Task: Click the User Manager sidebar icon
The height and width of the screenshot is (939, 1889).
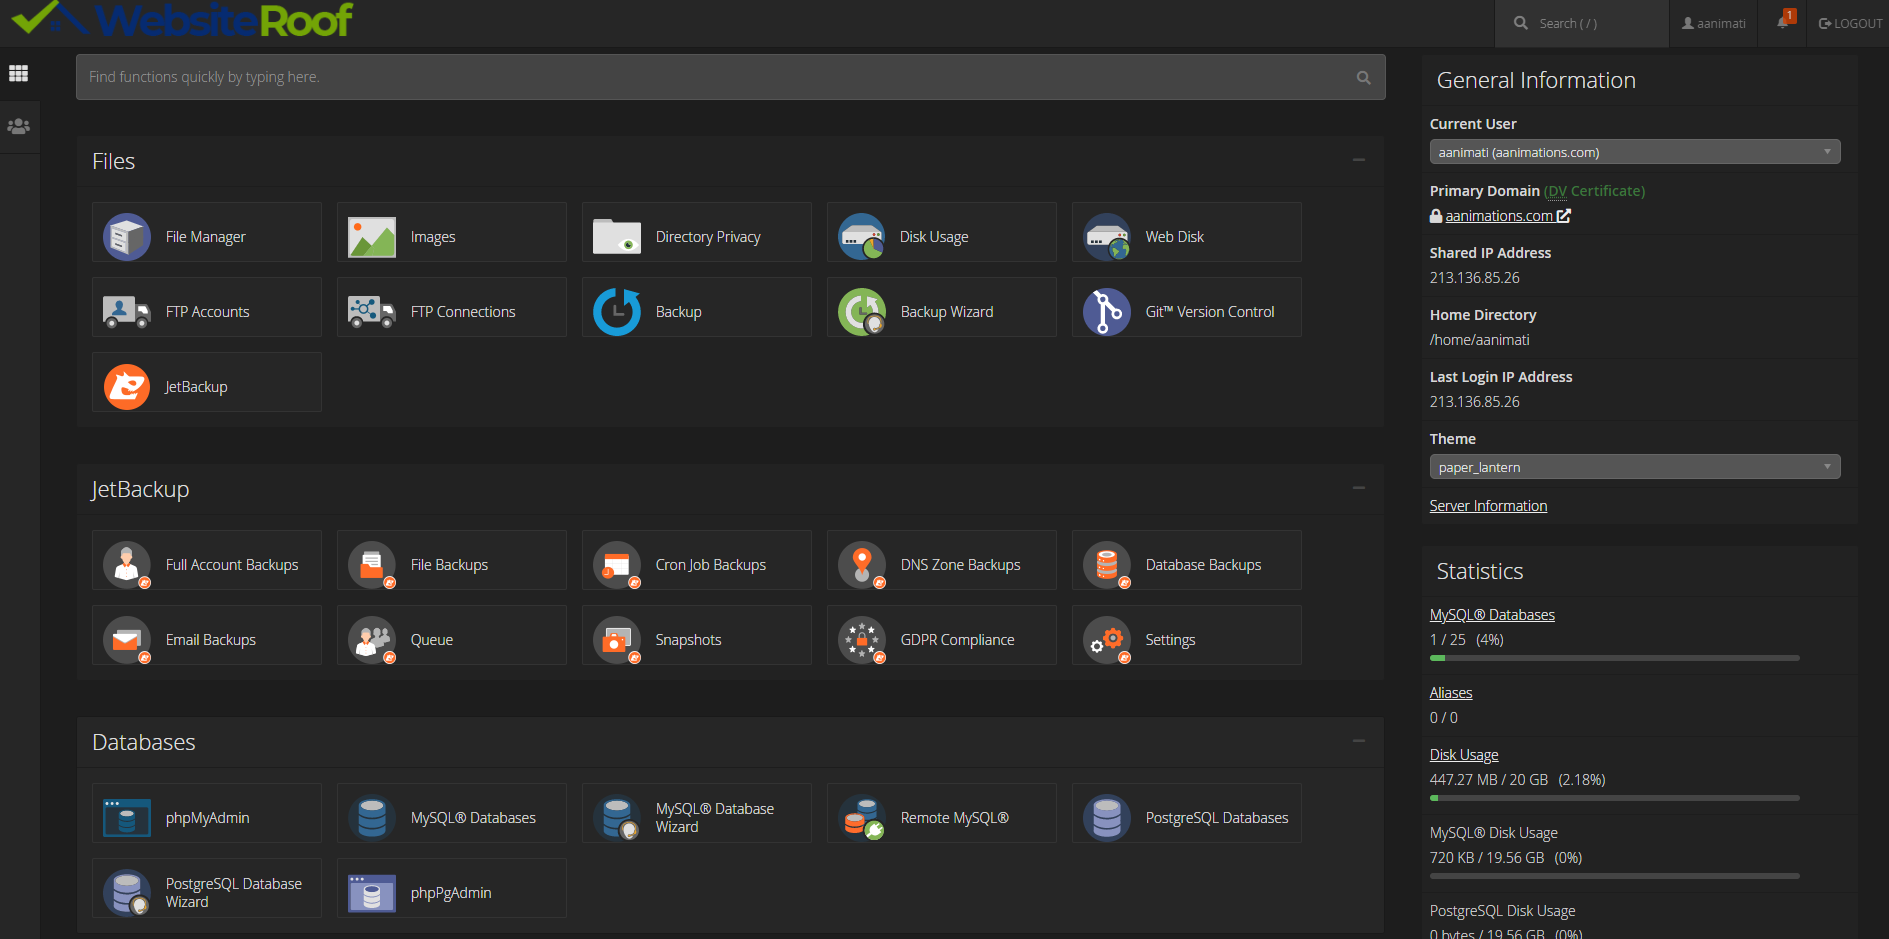Action: coord(19,127)
